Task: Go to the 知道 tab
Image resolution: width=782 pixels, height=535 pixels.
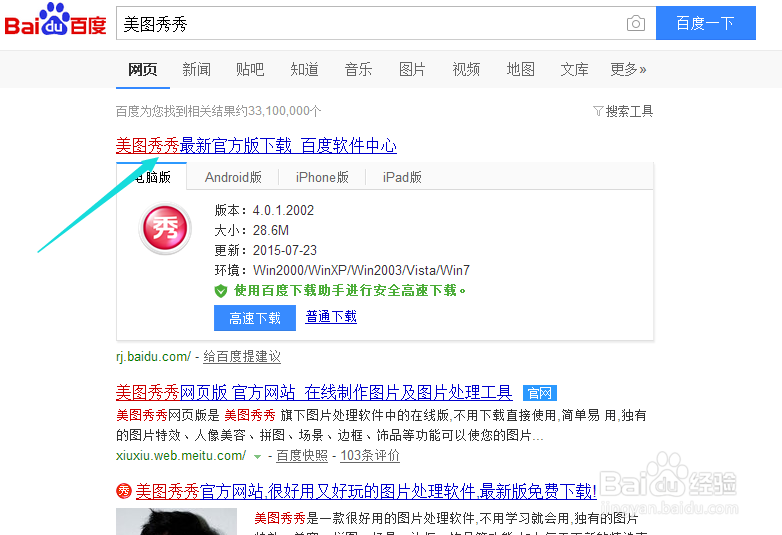Action: tap(304, 70)
